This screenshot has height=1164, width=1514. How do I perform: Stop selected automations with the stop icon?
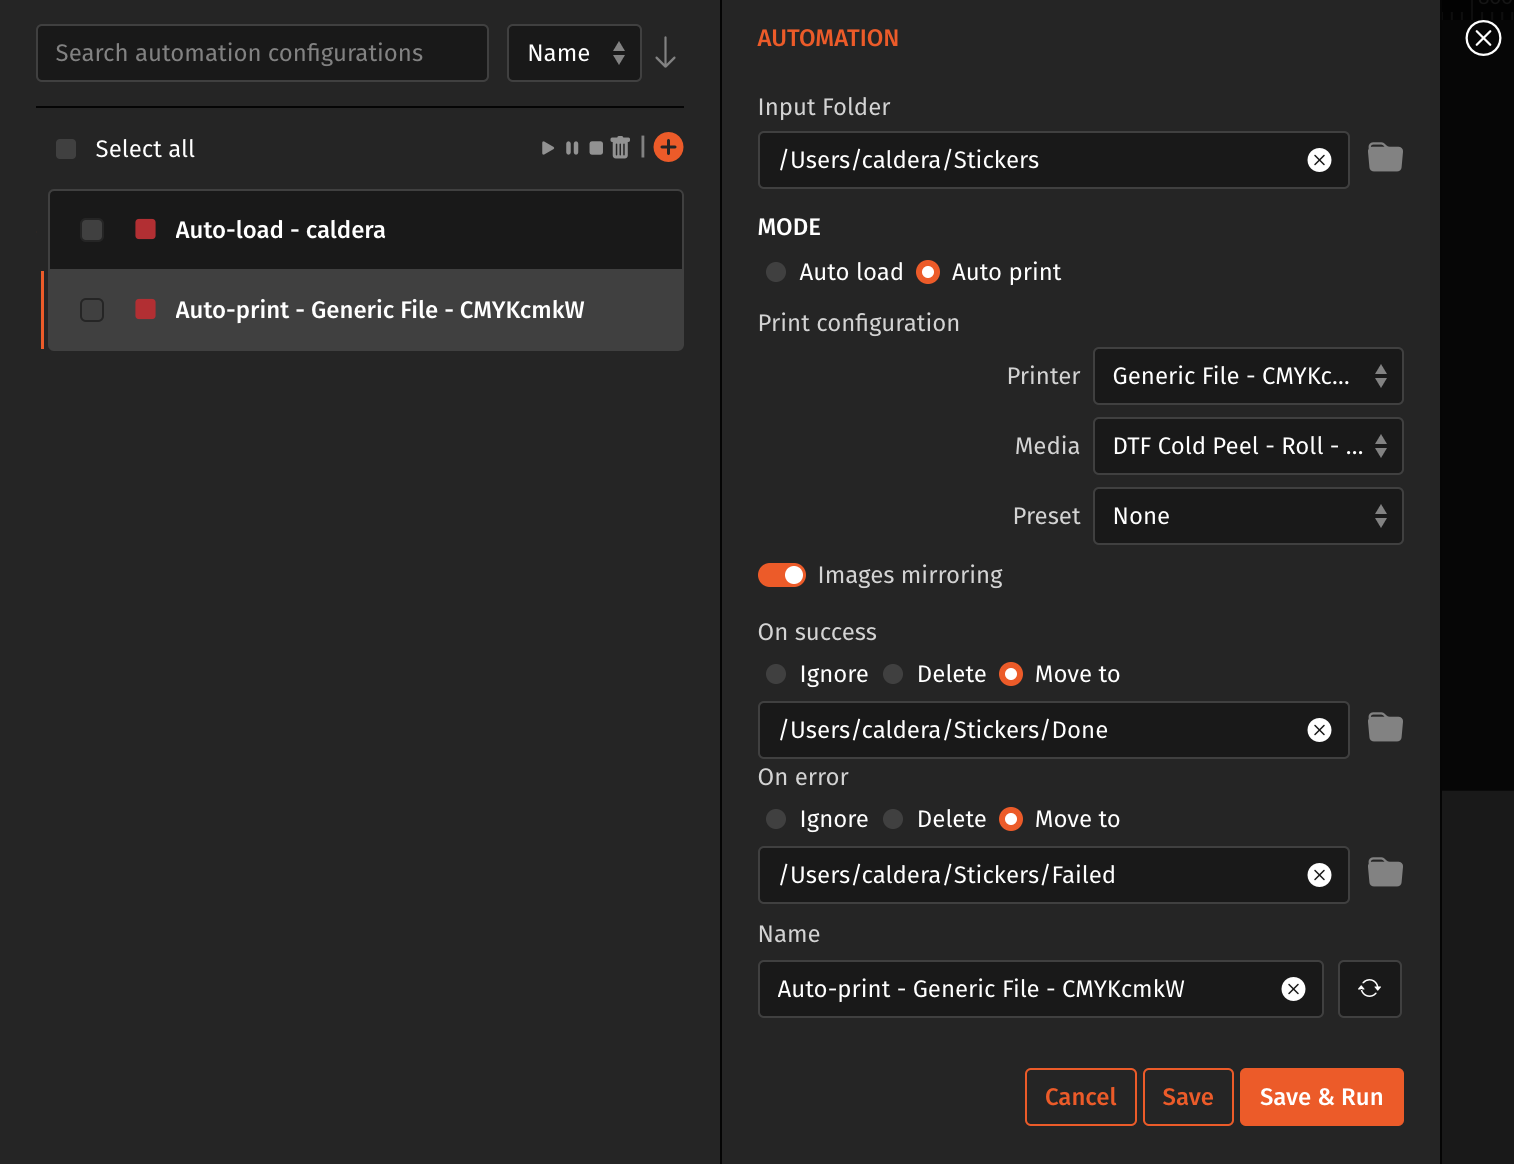point(596,148)
